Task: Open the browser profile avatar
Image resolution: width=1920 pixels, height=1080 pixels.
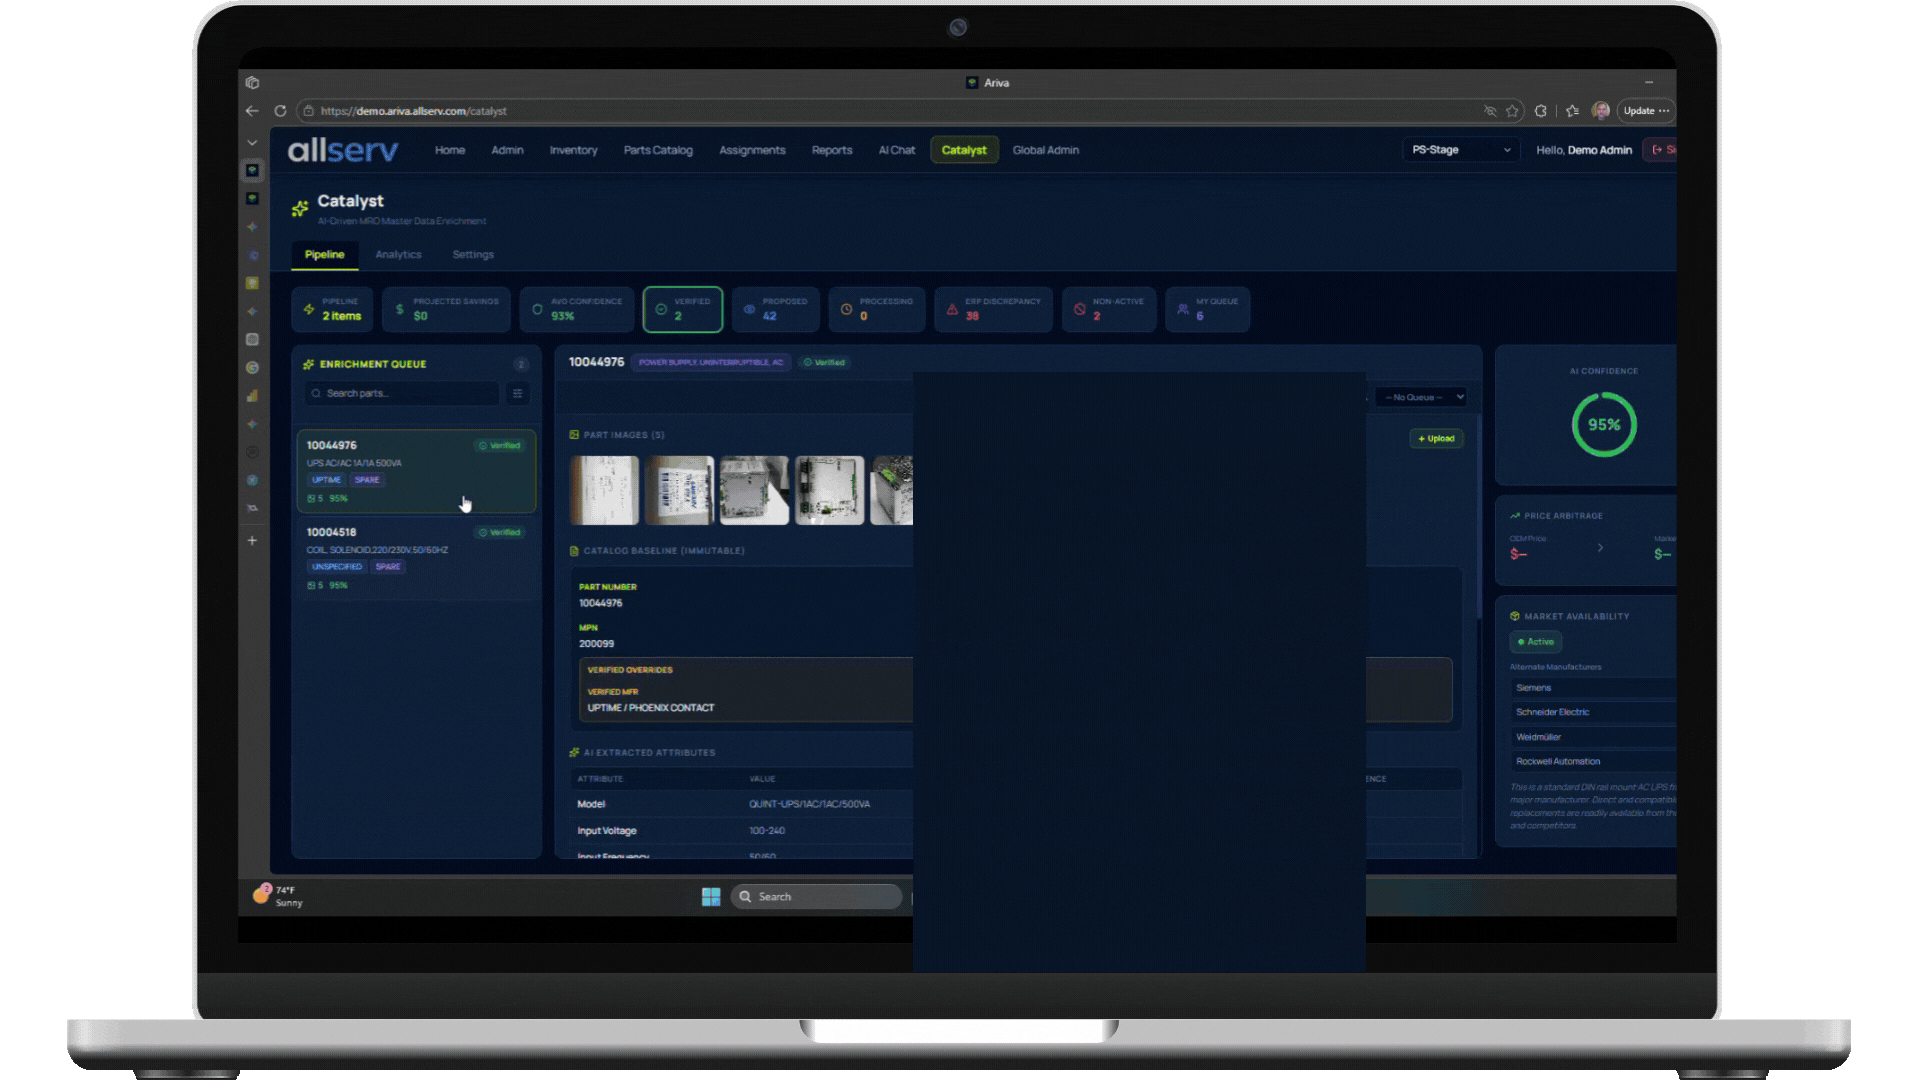Action: [x=1601, y=111]
